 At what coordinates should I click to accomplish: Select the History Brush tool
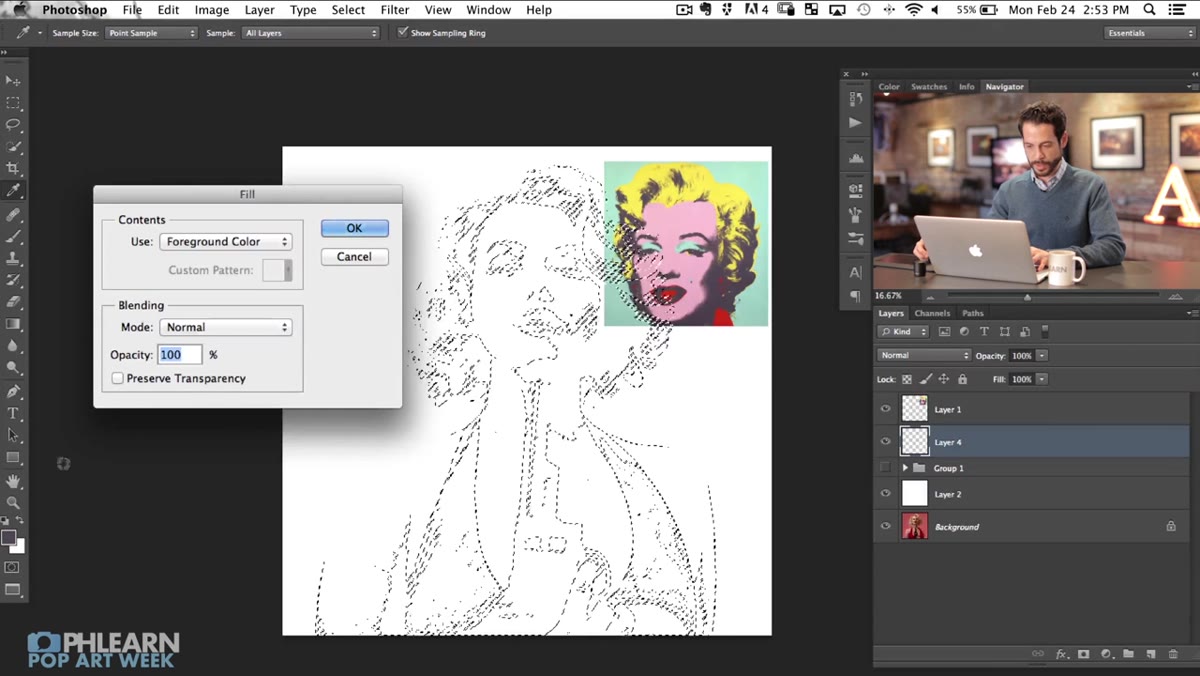[x=13, y=280]
